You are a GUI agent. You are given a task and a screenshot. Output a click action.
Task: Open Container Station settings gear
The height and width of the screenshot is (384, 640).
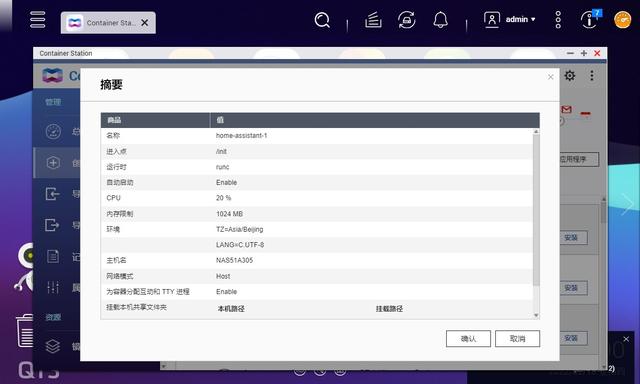pos(570,75)
